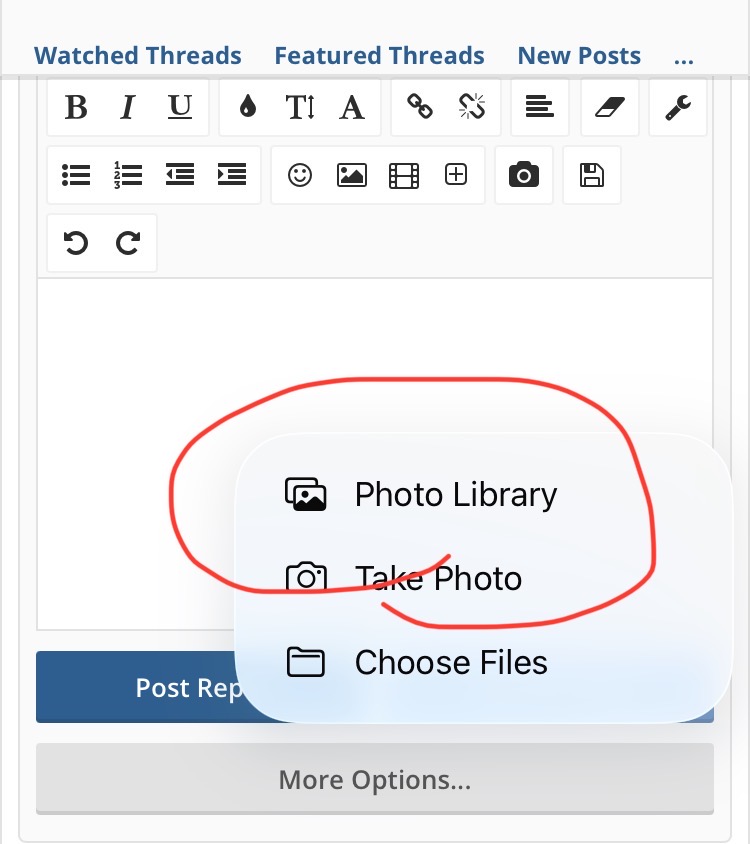Open the font family dropdown
The width and height of the screenshot is (750, 844).
click(352, 108)
